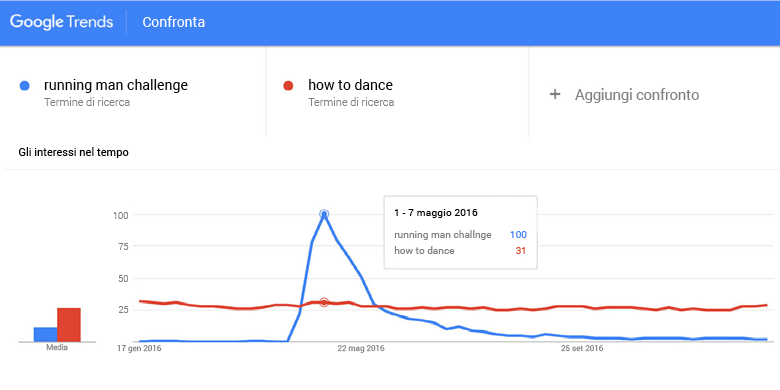Click the 17 gen 2016 axis label
Viewport: 780px width, 390px height.
(x=139, y=349)
